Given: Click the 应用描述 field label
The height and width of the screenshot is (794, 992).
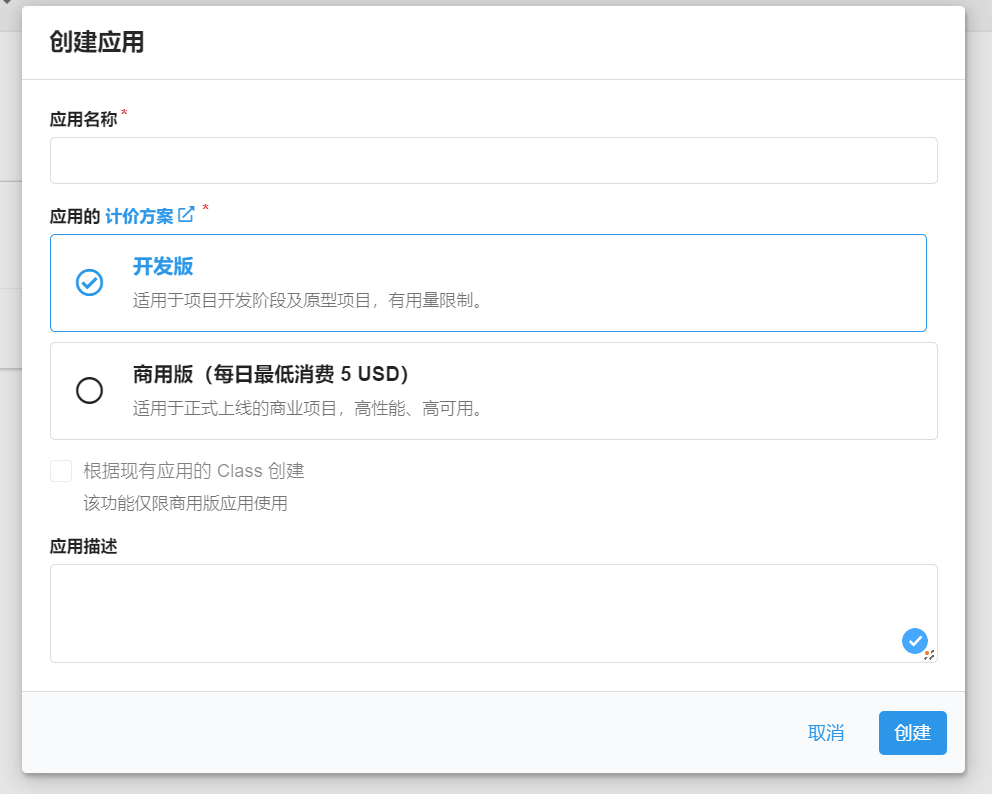Looking at the screenshot, I should click(x=84, y=546).
